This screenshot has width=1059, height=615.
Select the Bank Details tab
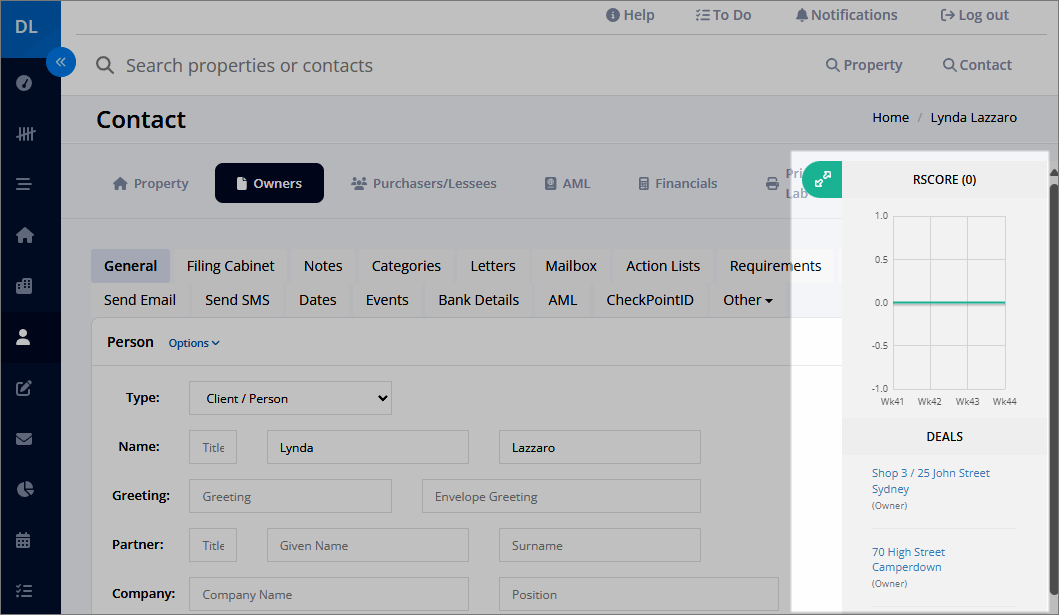click(478, 300)
